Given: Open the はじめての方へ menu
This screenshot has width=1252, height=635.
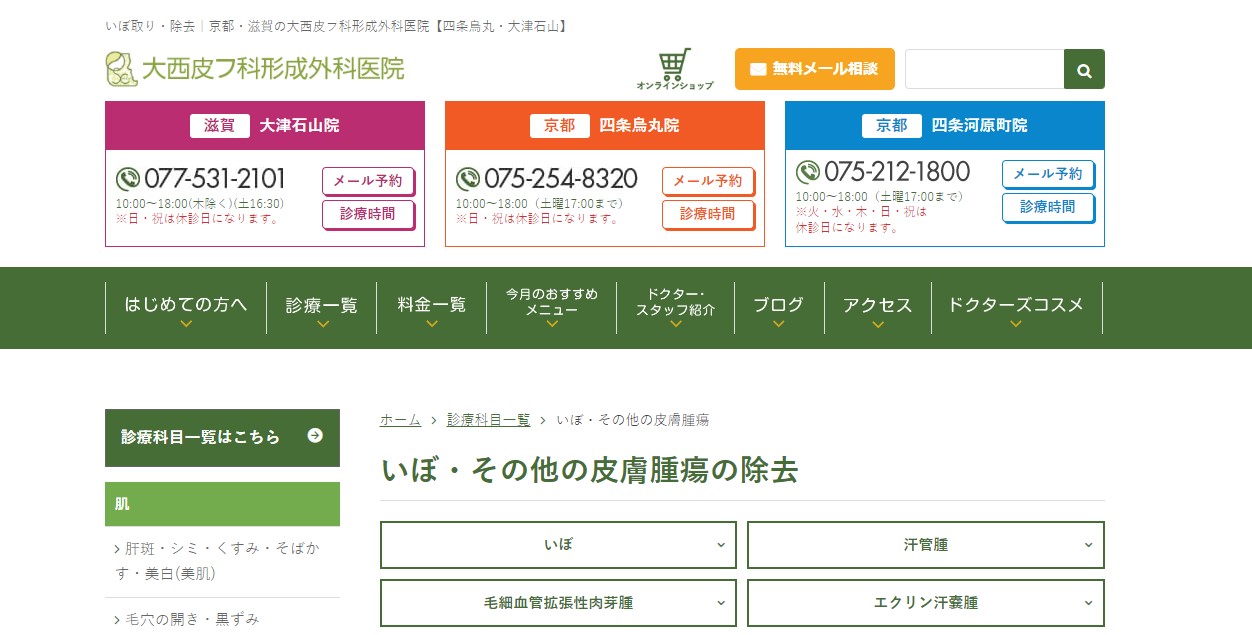Looking at the screenshot, I should click(x=186, y=307).
